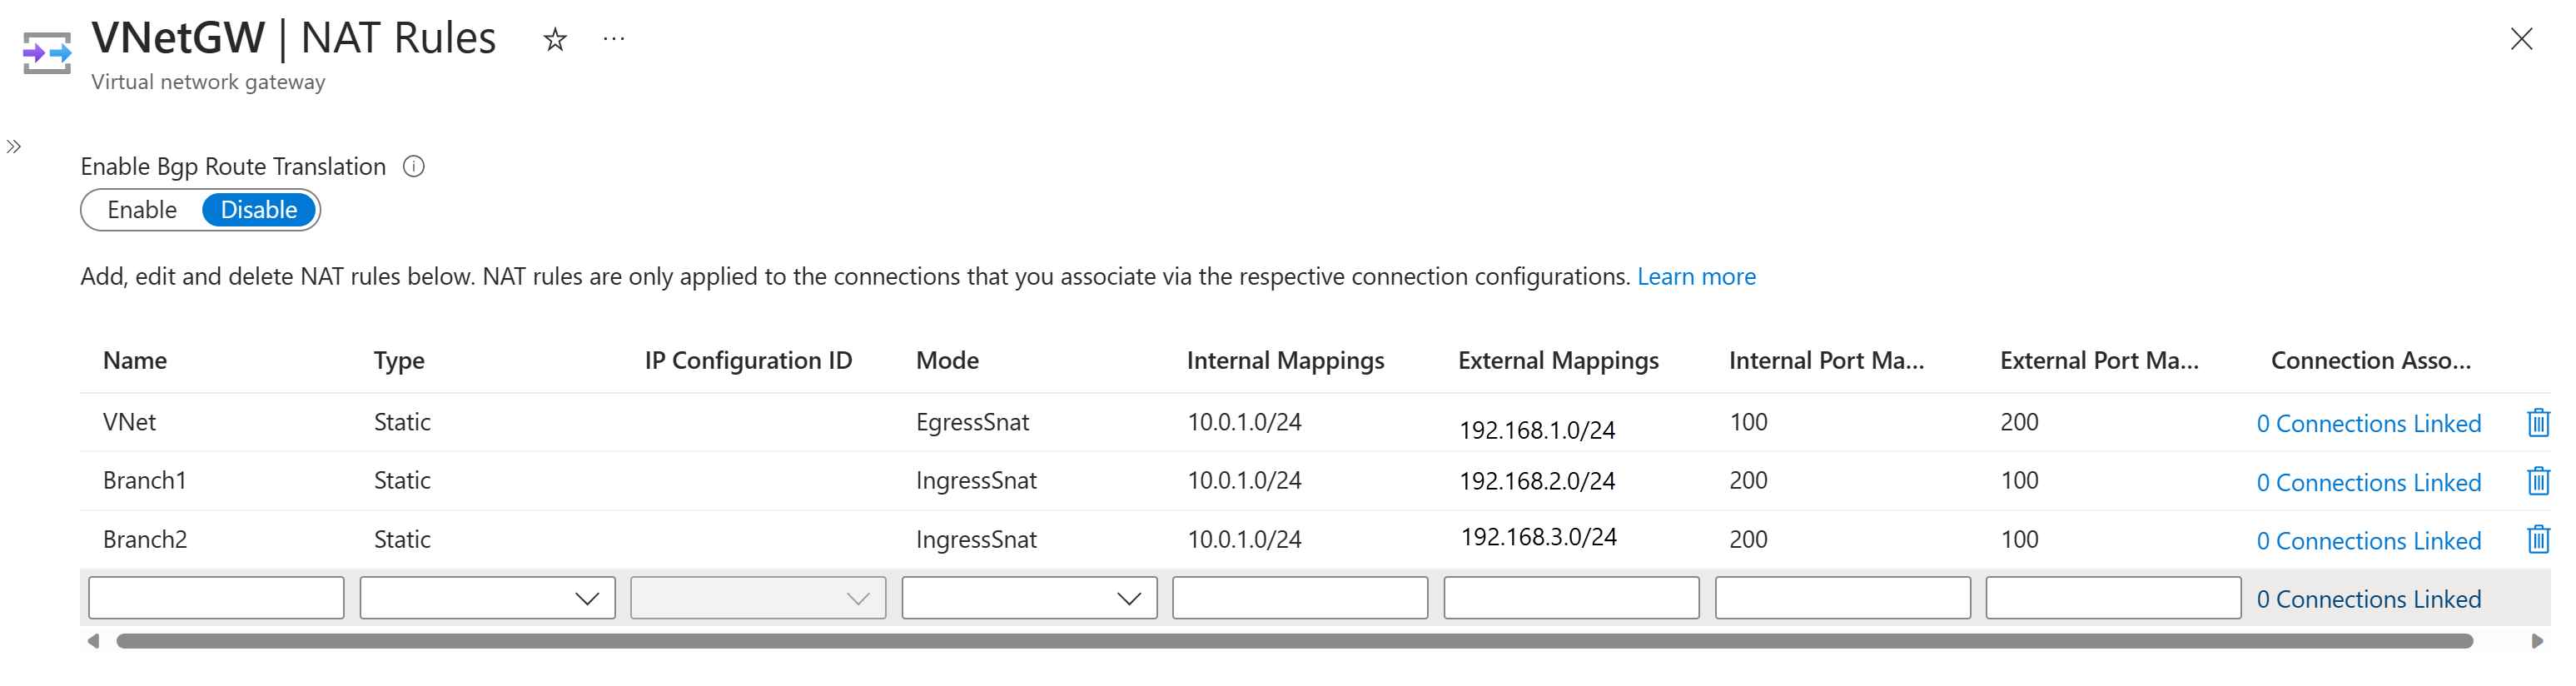Screen dimensions: 2576x686
Task: Open the IP Configuration ID dropdown
Action: (758, 598)
